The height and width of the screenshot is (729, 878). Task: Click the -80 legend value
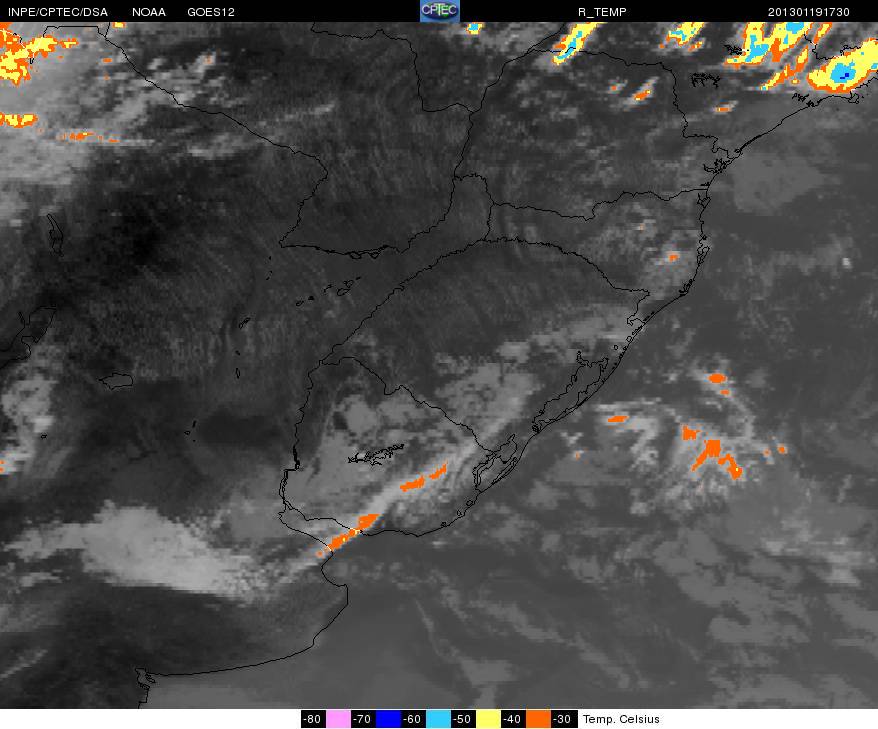point(312,719)
